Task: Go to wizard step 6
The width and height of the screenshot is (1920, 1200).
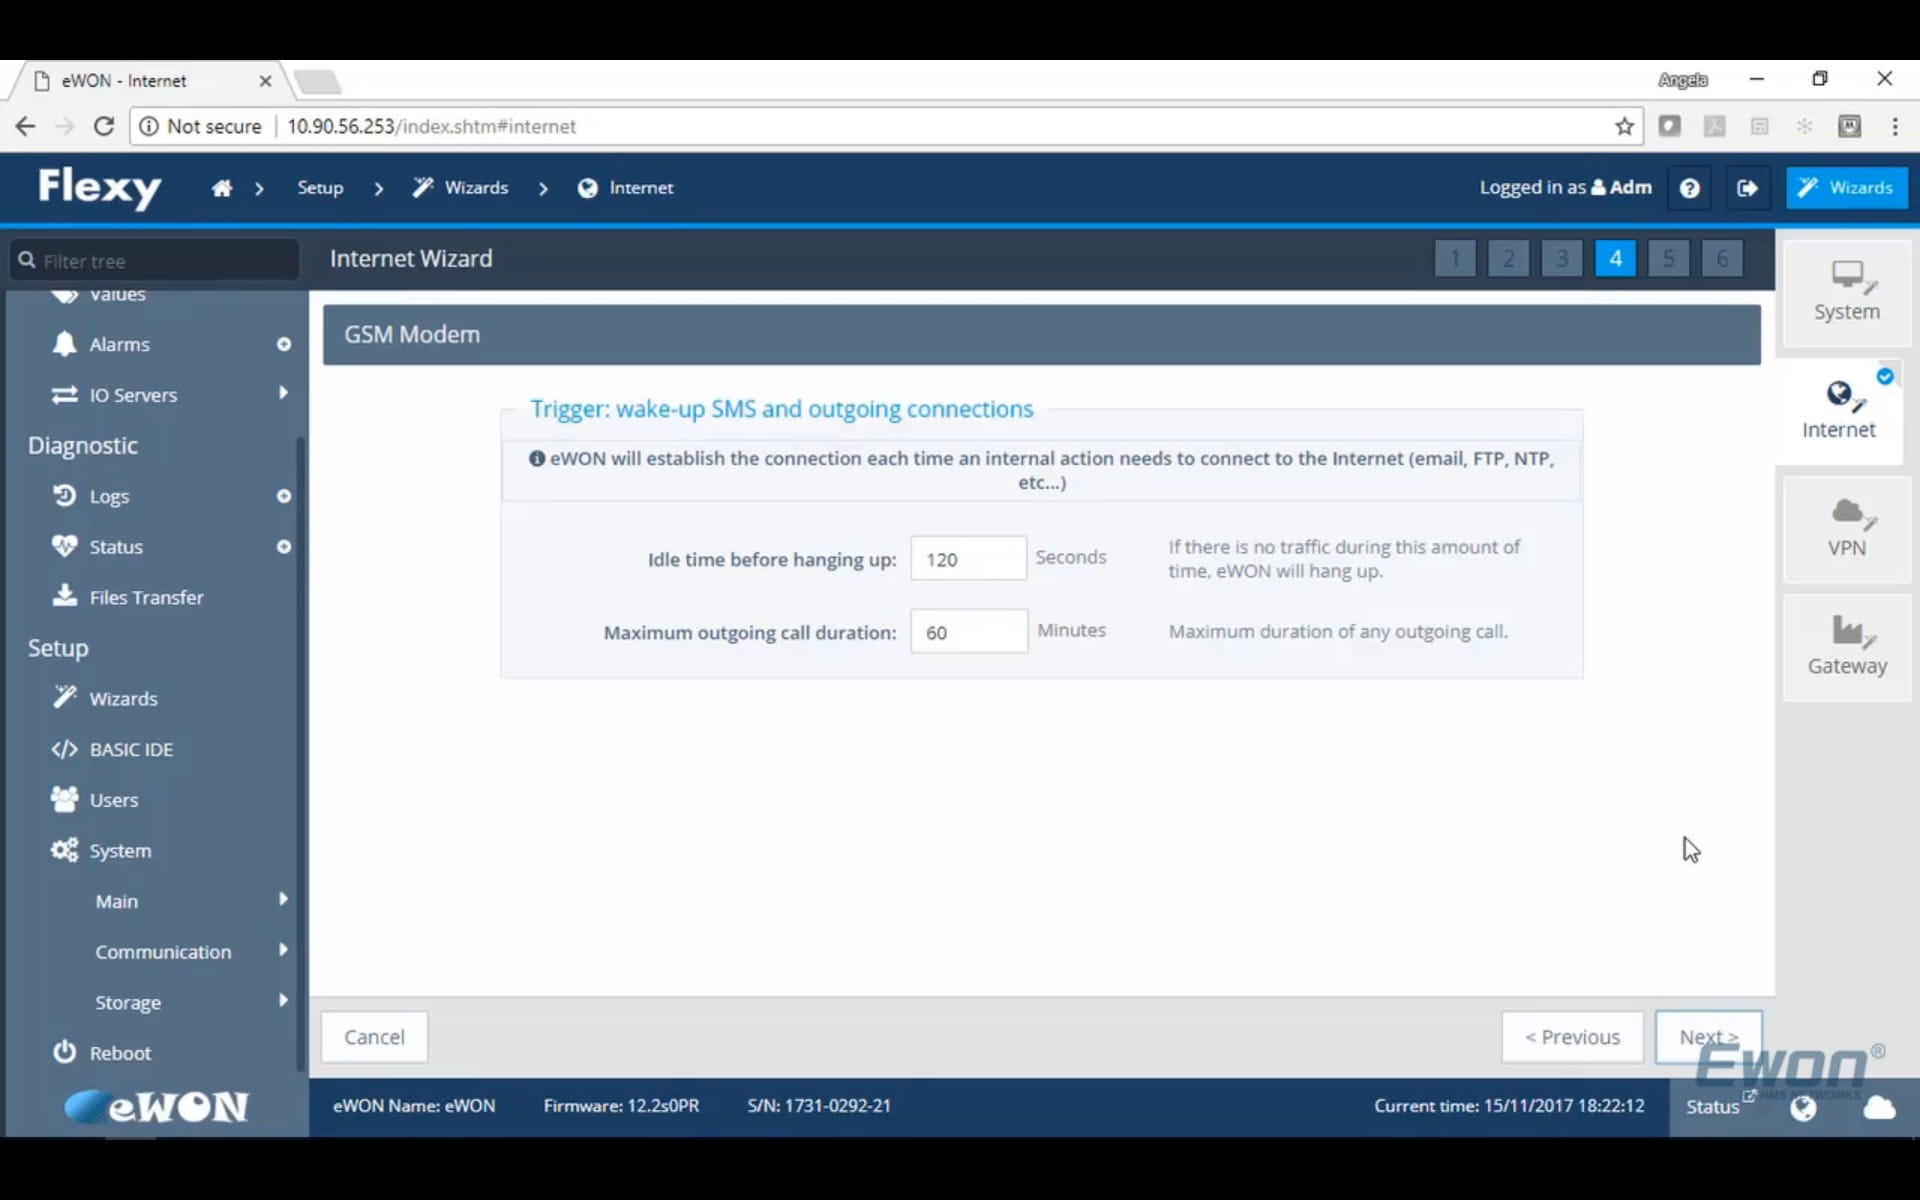Action: [x=1722, y=259]
